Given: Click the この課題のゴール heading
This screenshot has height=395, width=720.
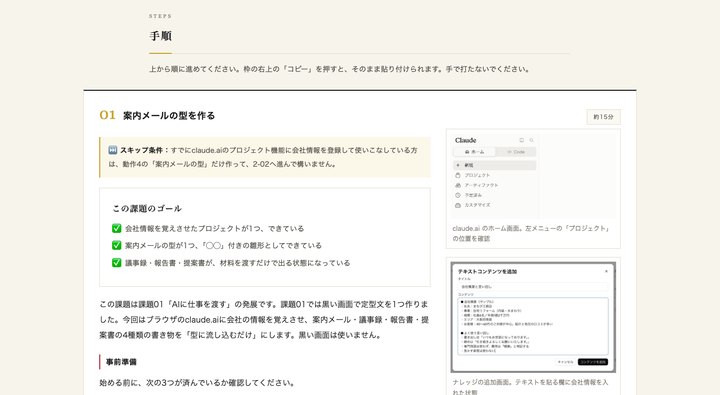Looking at the screenshot, I should click(x=147, y=209).
